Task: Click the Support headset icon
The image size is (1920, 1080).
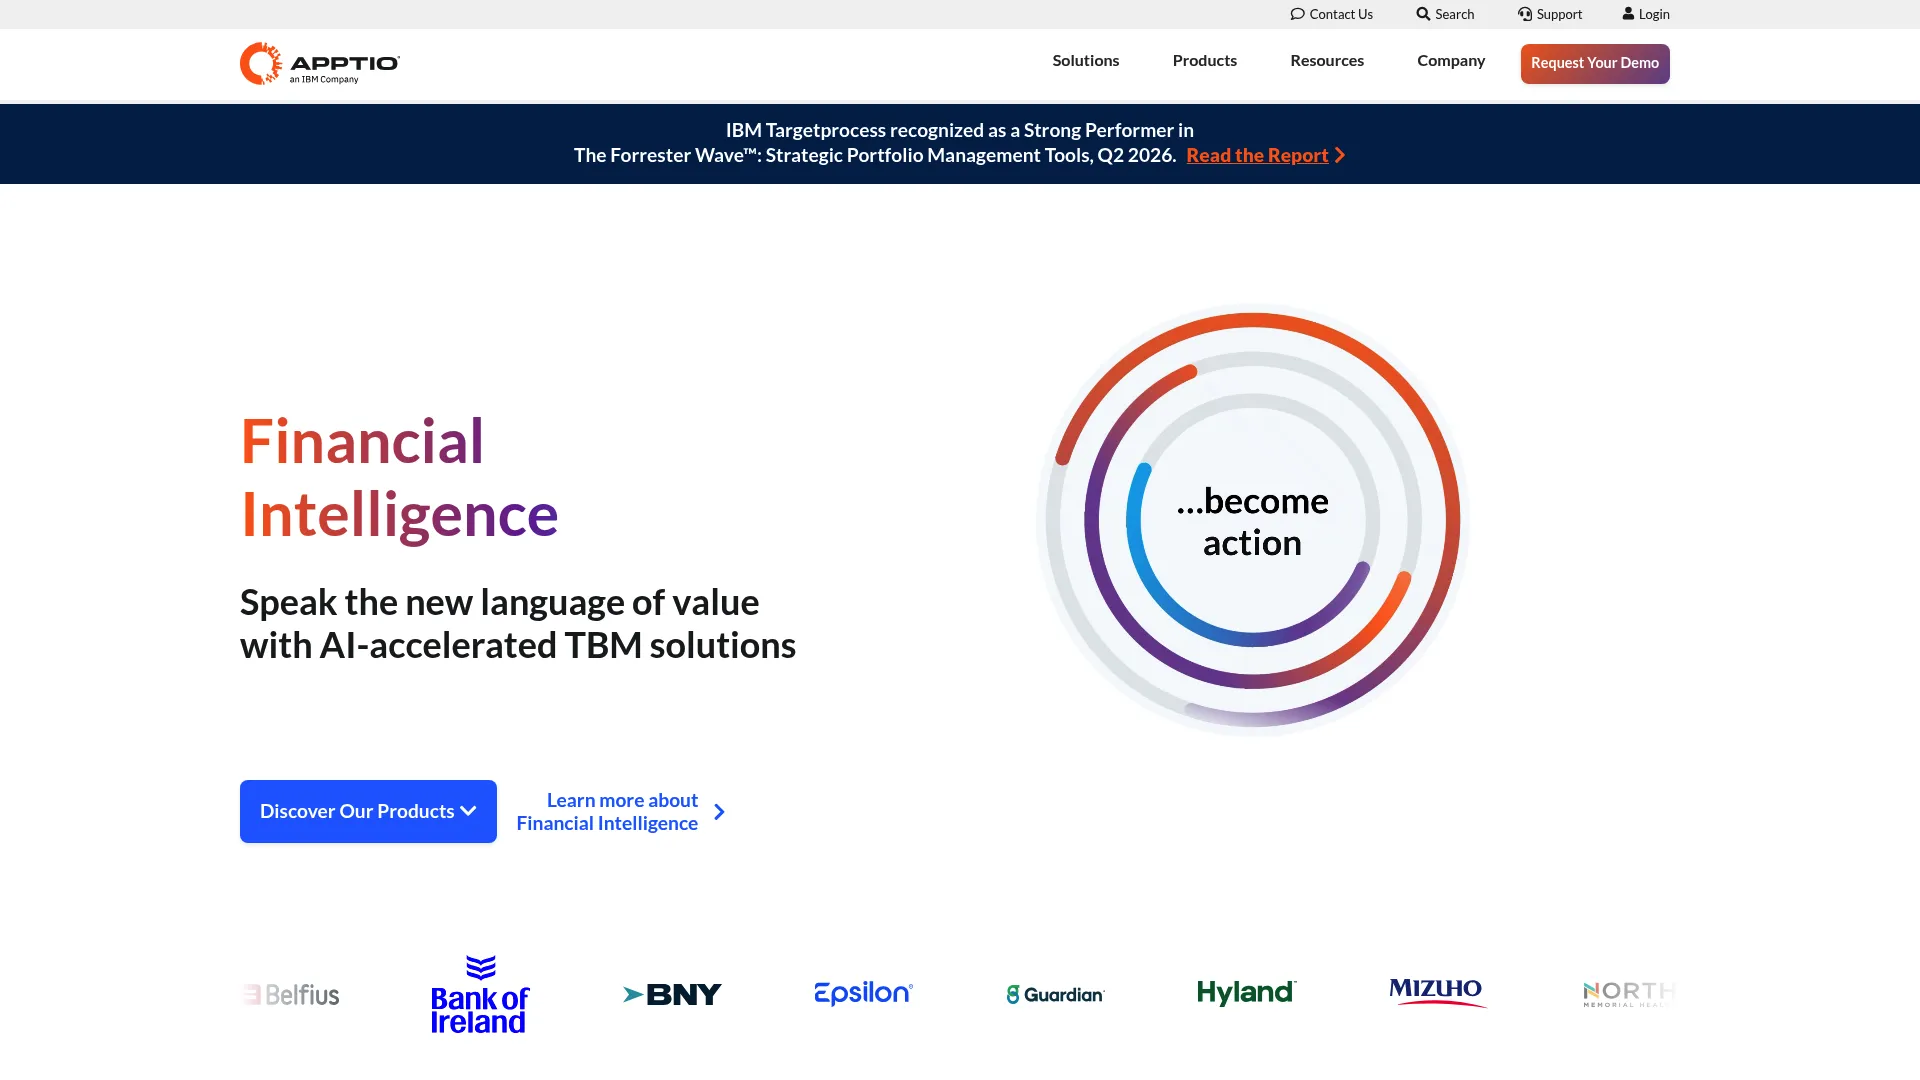Action: pos(1525,14)
